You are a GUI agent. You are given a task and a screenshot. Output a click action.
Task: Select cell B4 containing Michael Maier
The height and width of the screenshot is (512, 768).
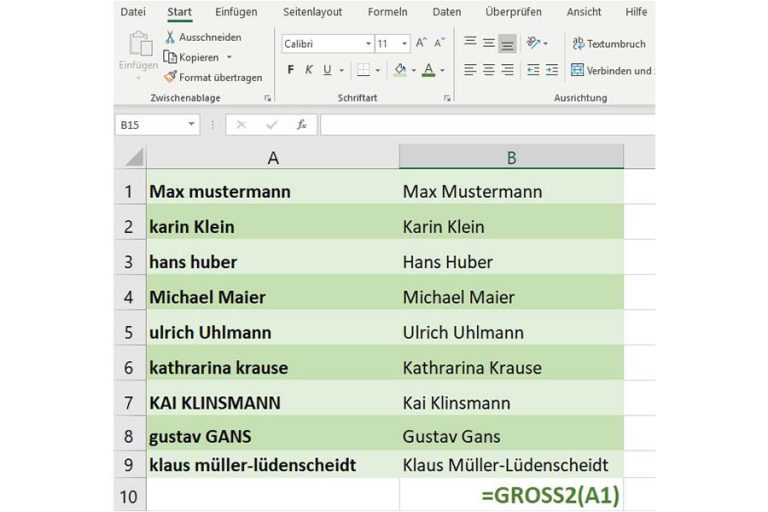pos(511,297)
